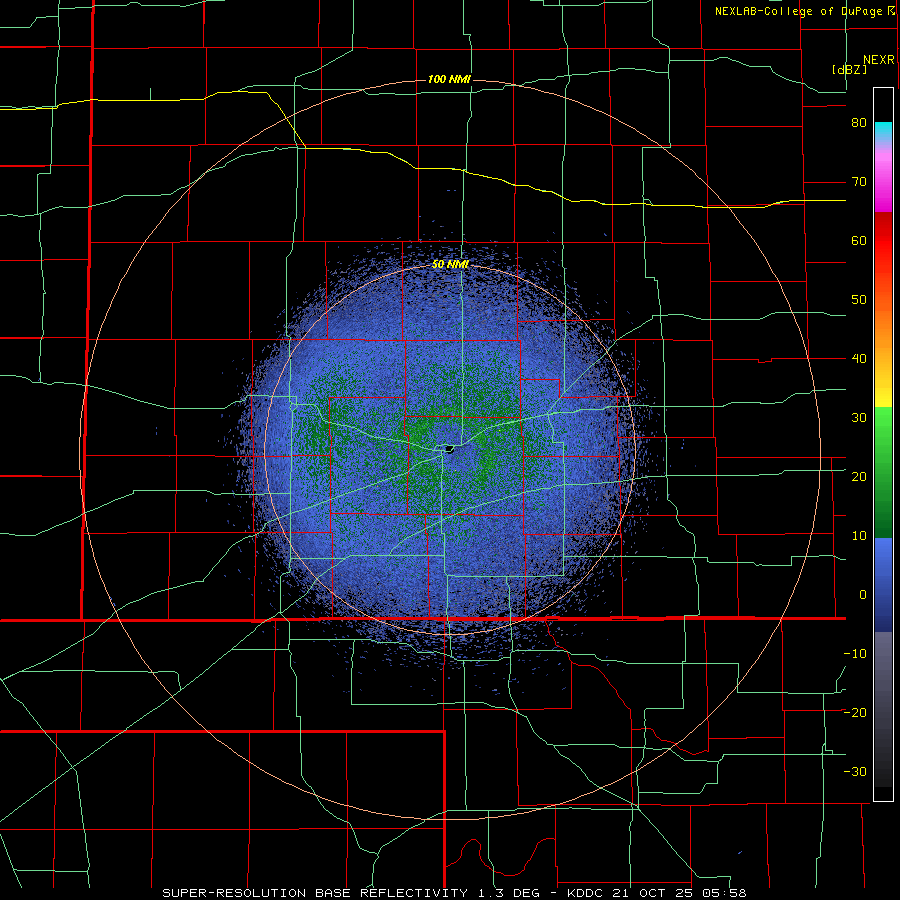This screenshot has height=900, width=900.
Task: Click the 30 value on the dBZ scale
Action: (859, 417)
